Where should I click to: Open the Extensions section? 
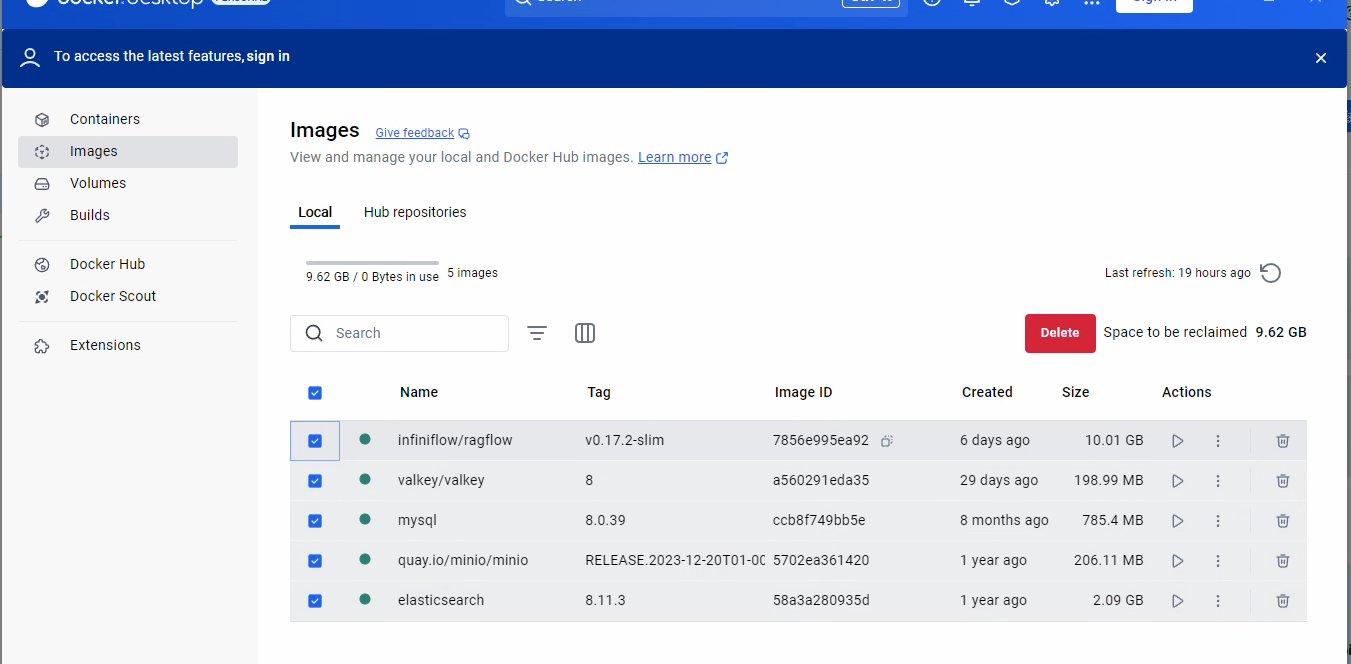[128, 345]
